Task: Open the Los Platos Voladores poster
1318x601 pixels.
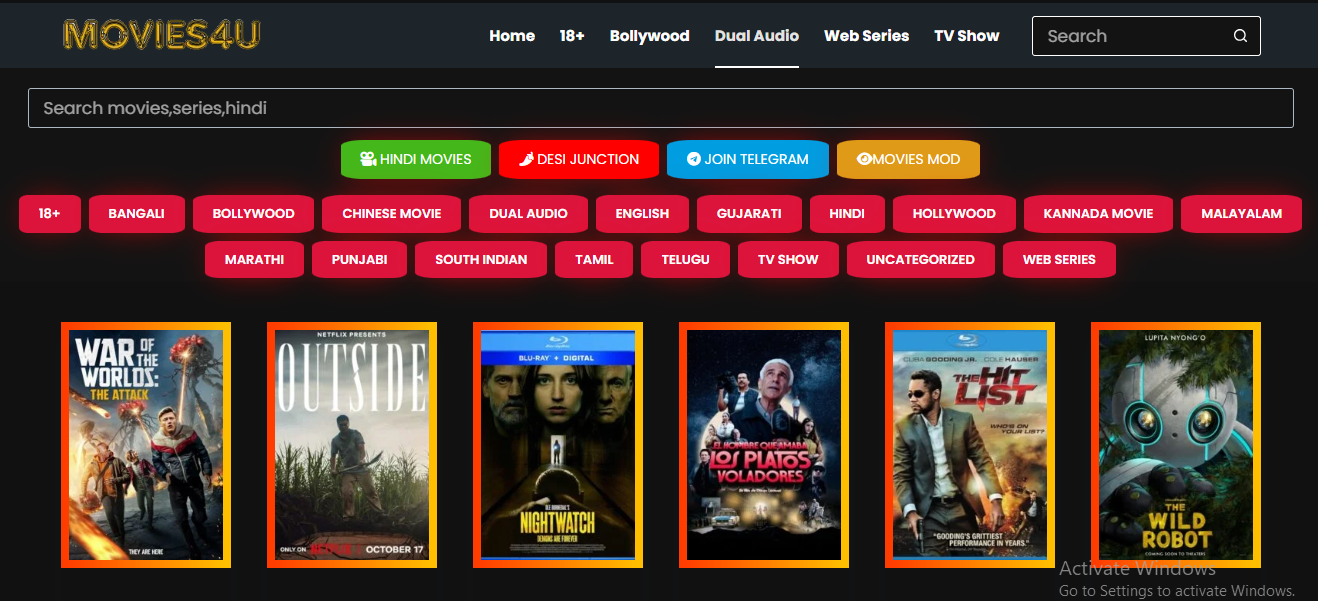Action: tap(764, 445)
